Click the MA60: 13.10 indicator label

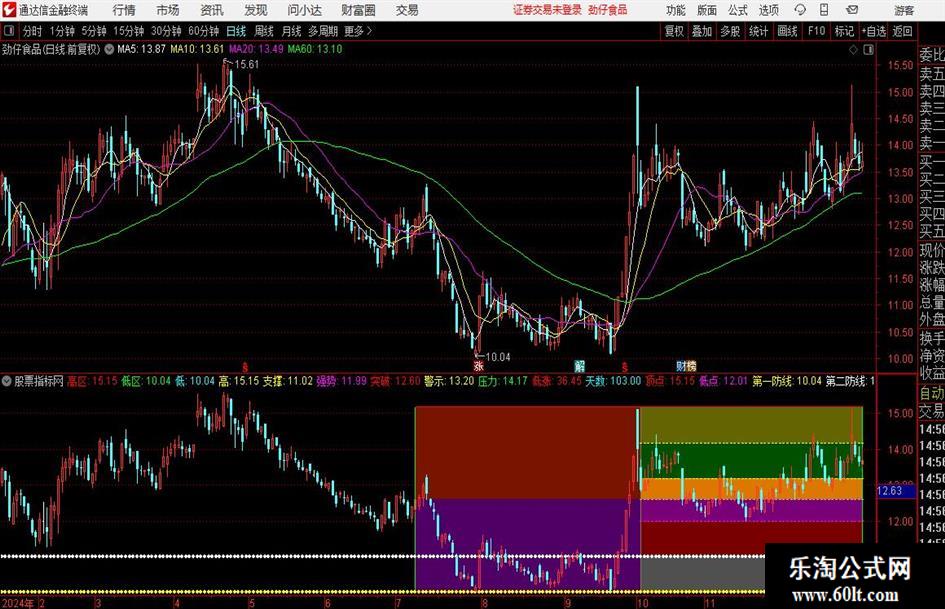315,49
